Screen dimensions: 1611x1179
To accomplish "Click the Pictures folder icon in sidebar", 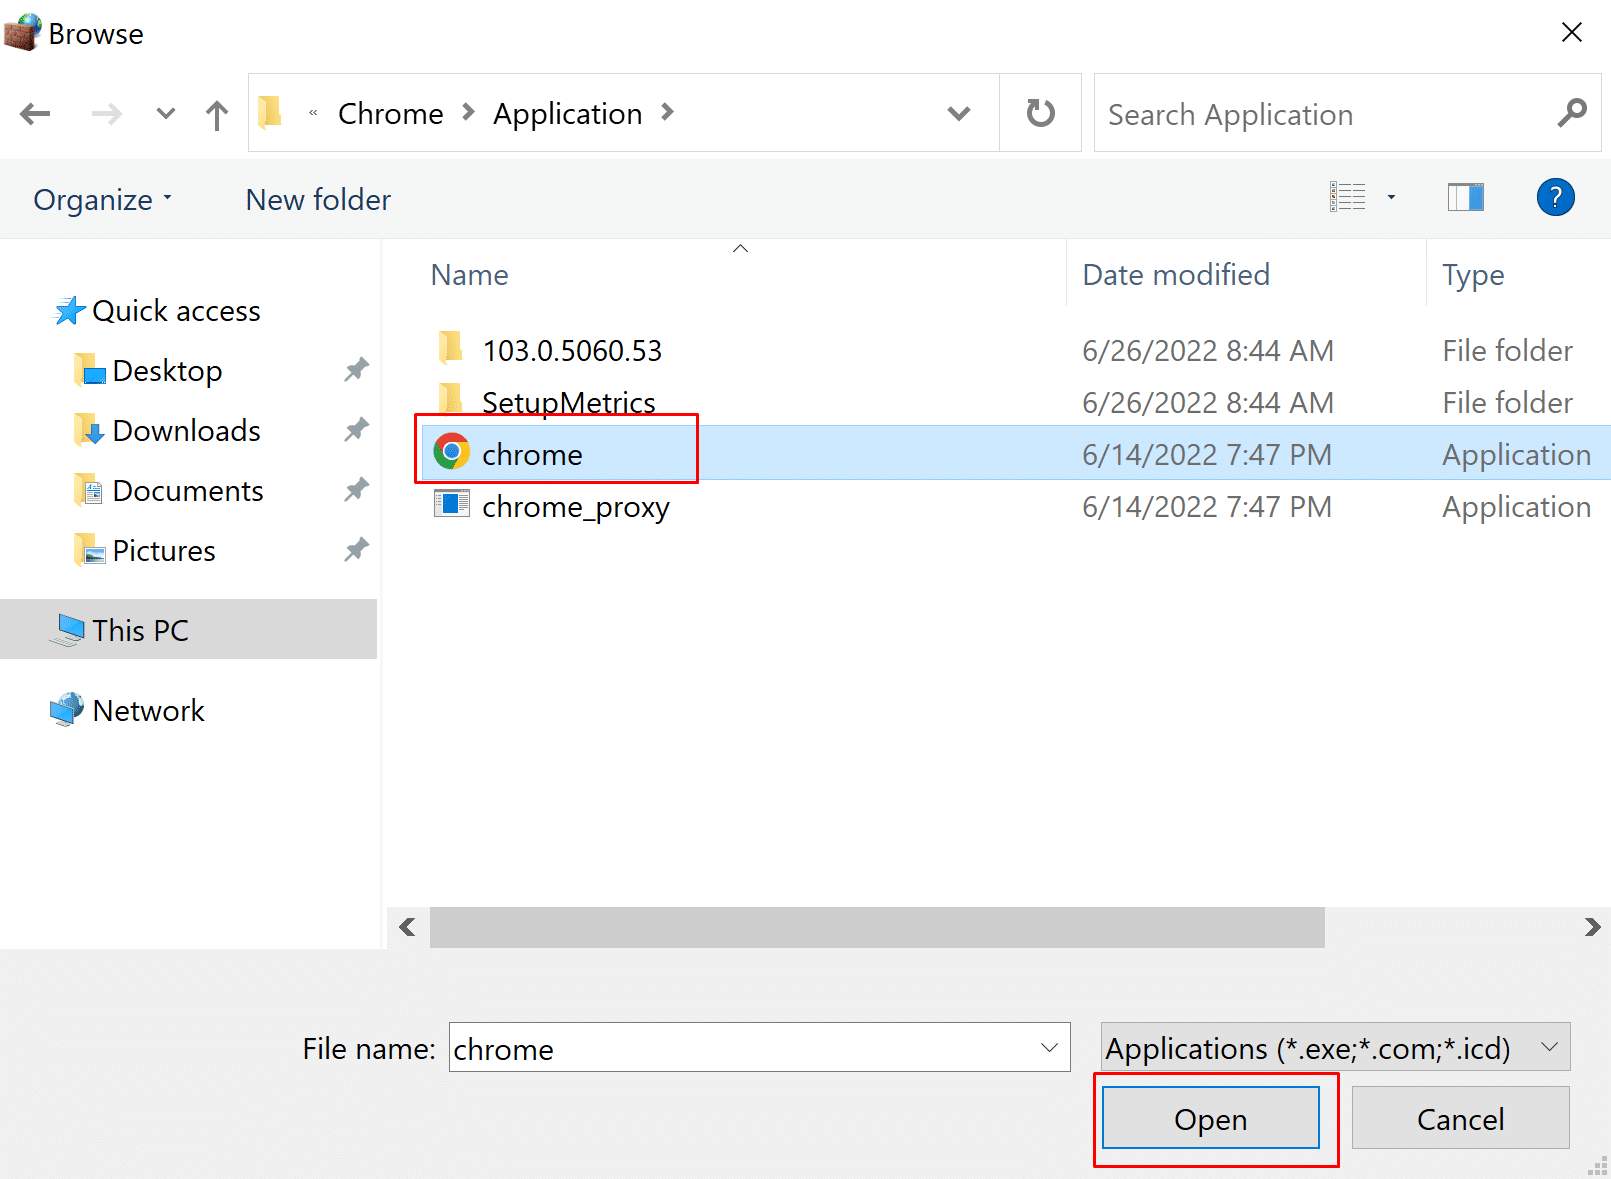I will point(90,550).
